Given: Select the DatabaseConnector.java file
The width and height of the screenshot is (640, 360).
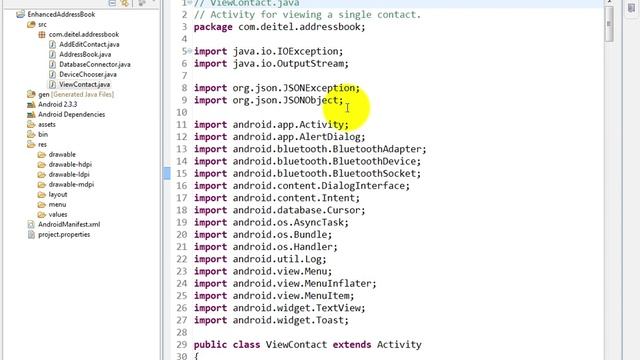Looking at the screenshot, I should (x=95, y=64).
